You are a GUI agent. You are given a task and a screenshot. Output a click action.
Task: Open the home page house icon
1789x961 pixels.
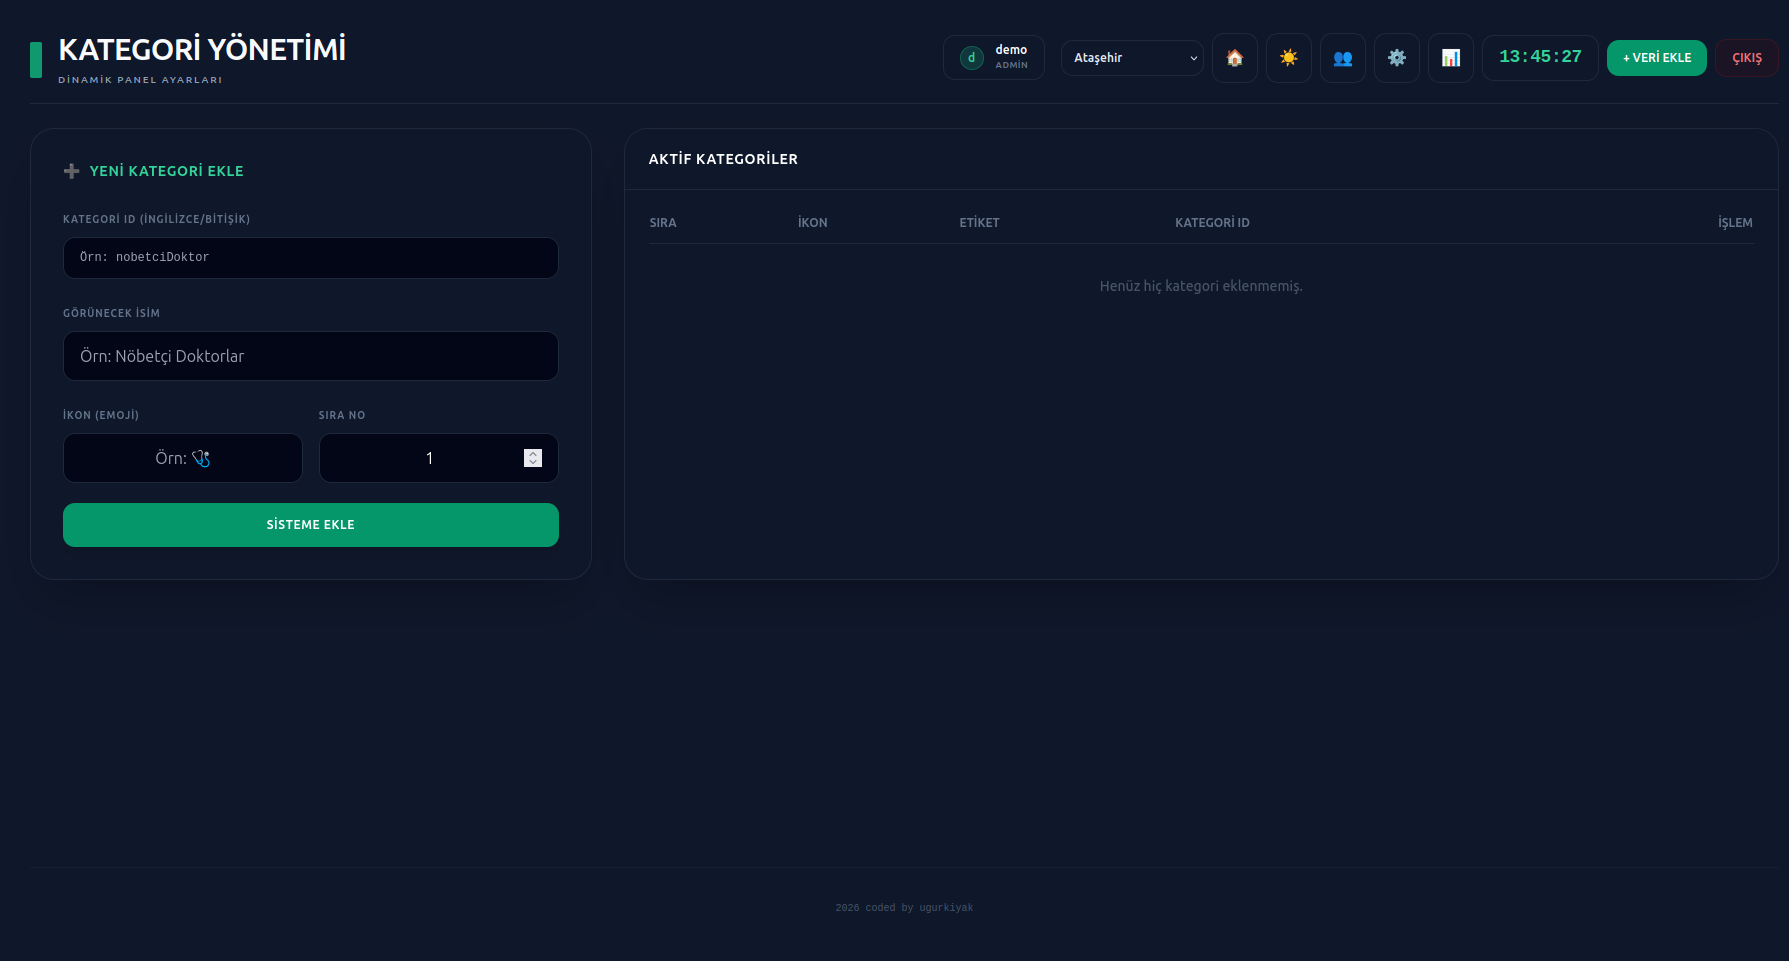[1234, 58]
